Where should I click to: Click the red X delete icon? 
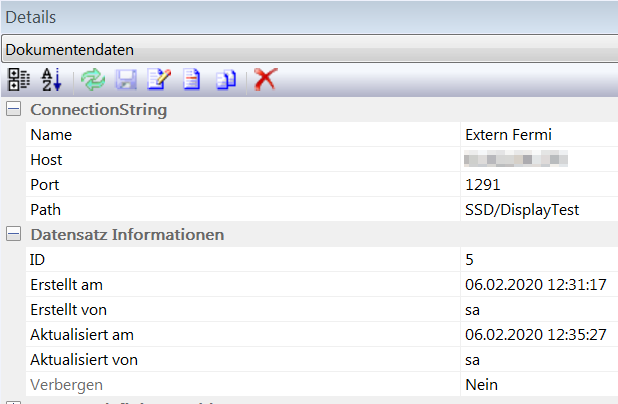tap(265, 80)
